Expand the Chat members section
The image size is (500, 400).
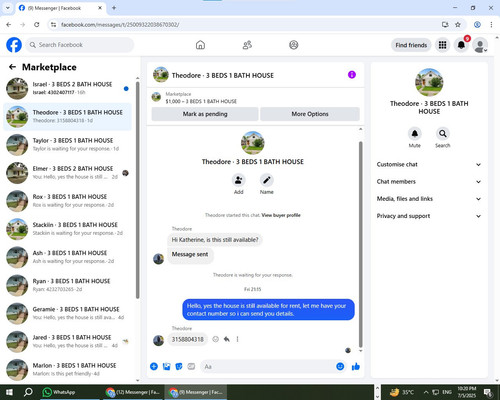(x=429, y=182)
